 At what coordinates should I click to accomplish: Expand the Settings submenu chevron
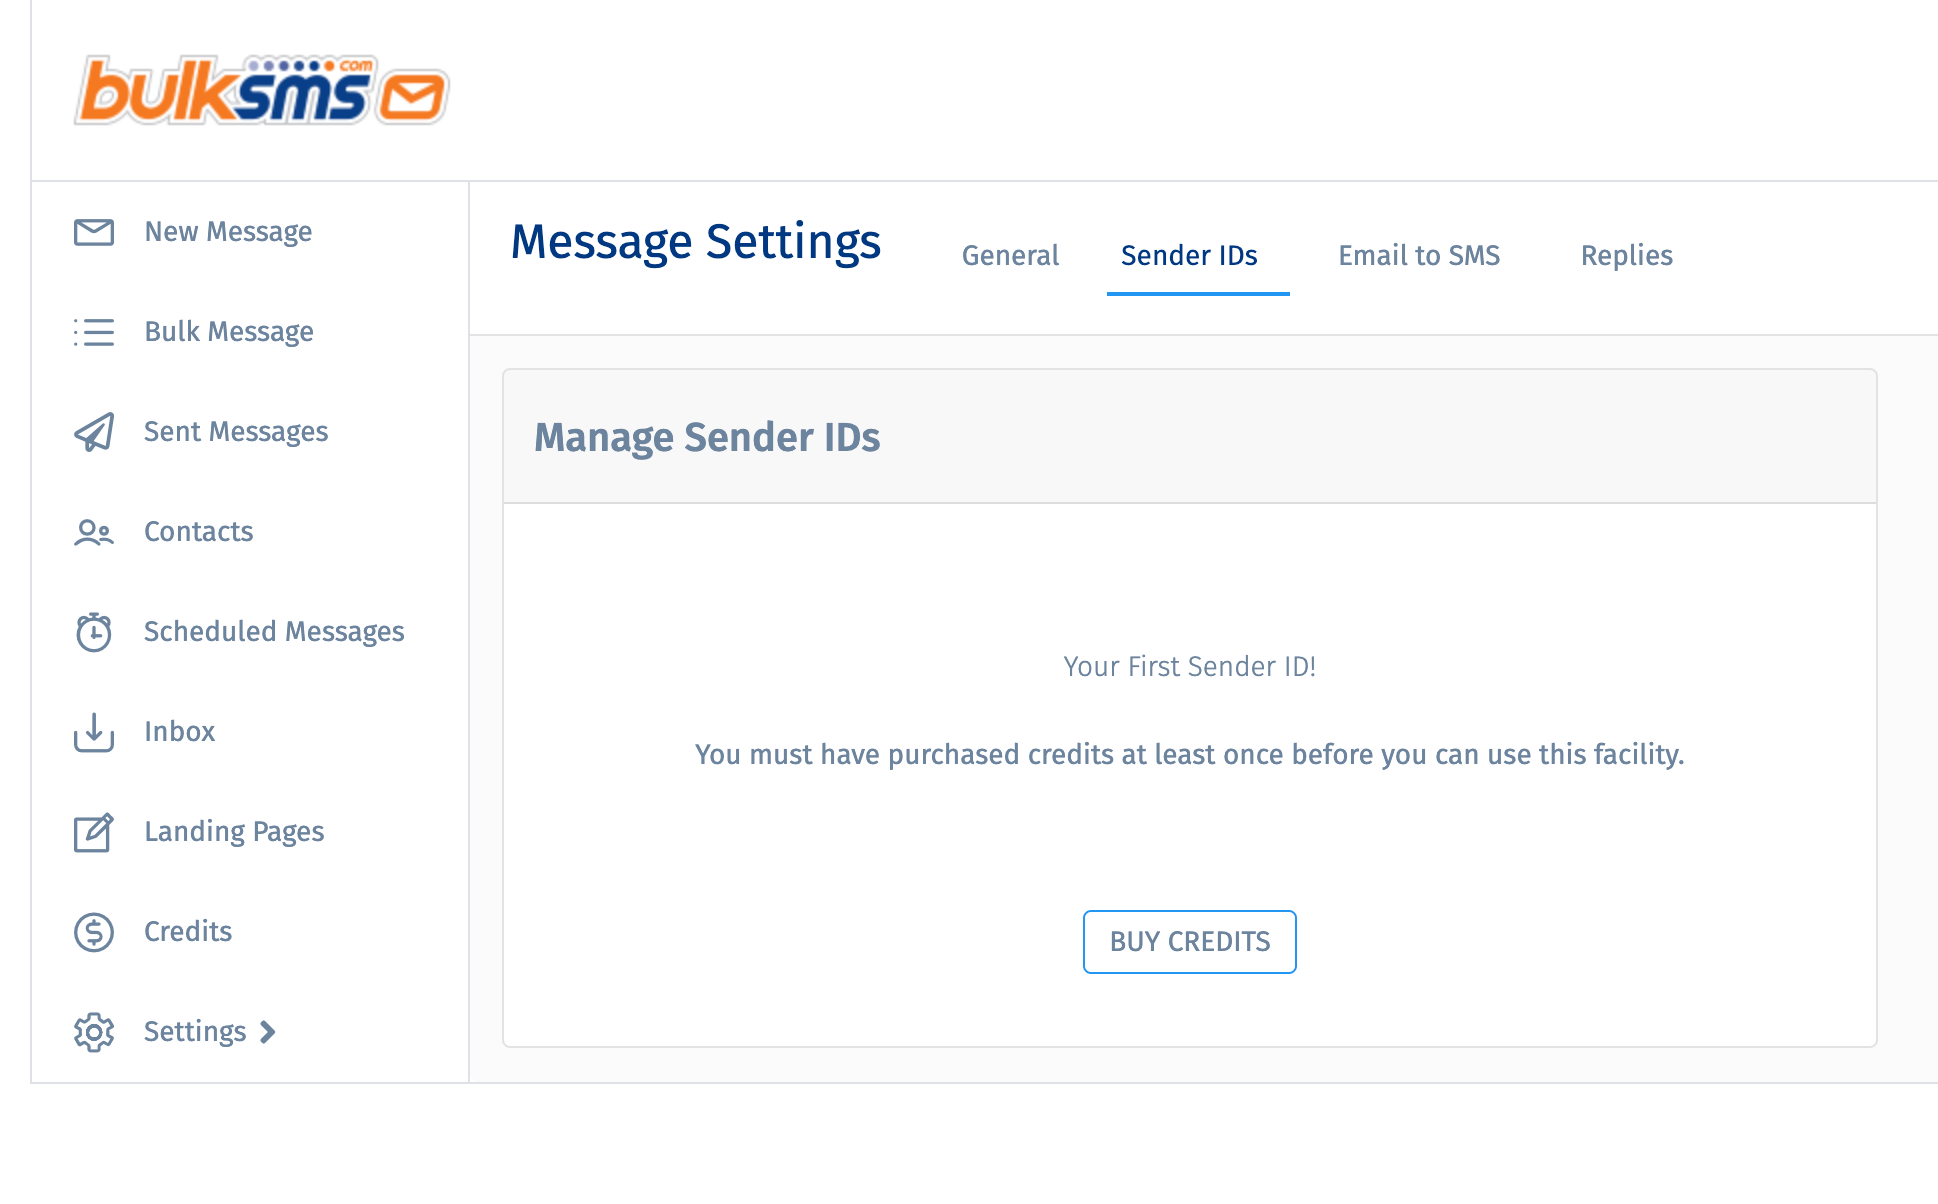(268, 1032)
